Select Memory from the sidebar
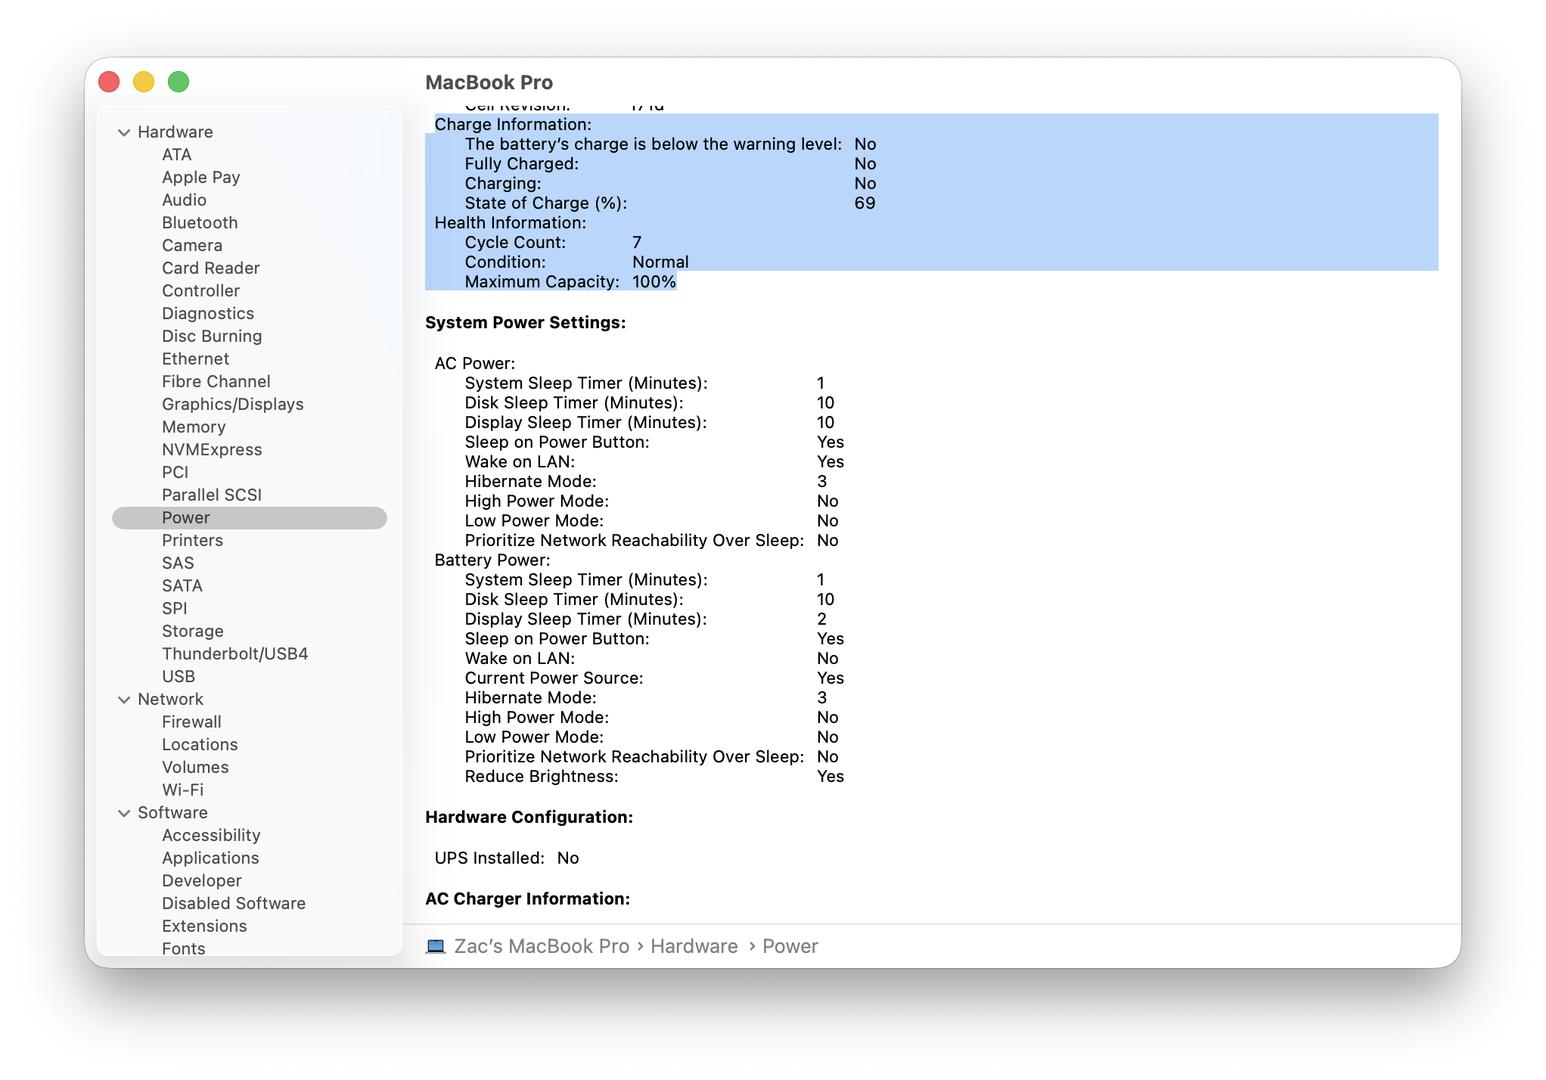 pos(193,427)
